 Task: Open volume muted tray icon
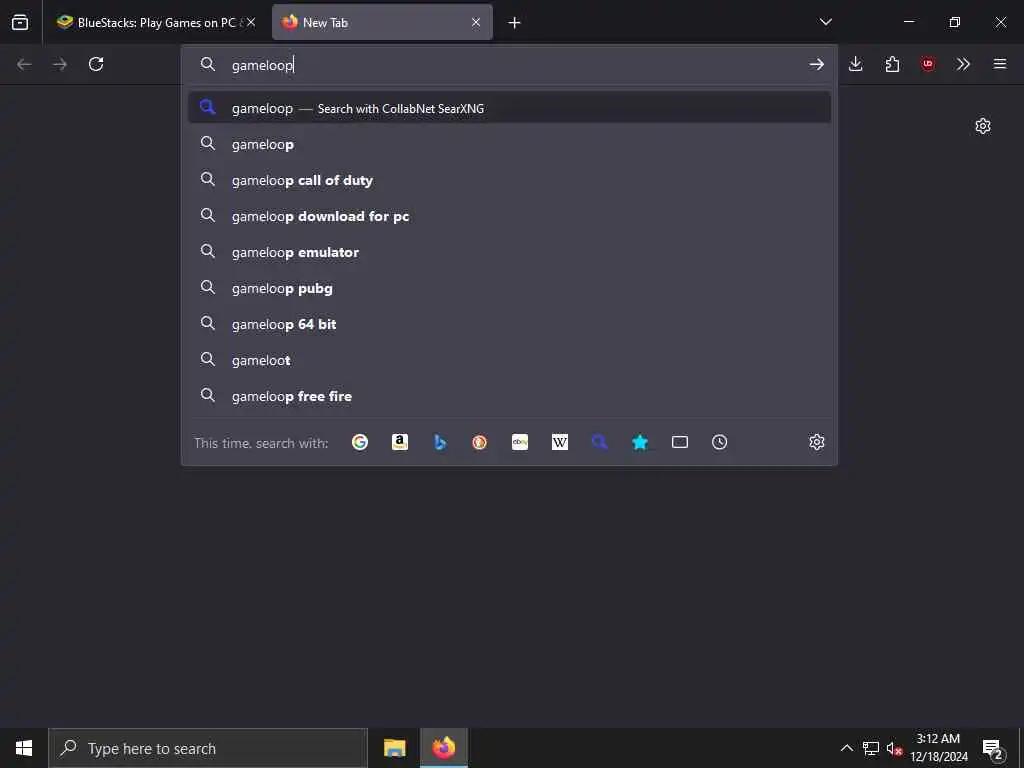894,748
